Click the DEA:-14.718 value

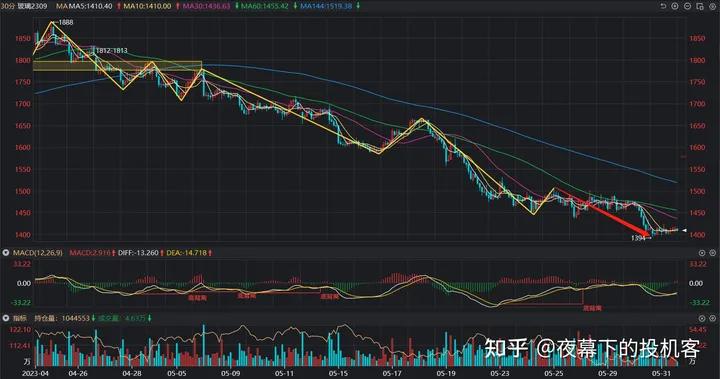186,253
